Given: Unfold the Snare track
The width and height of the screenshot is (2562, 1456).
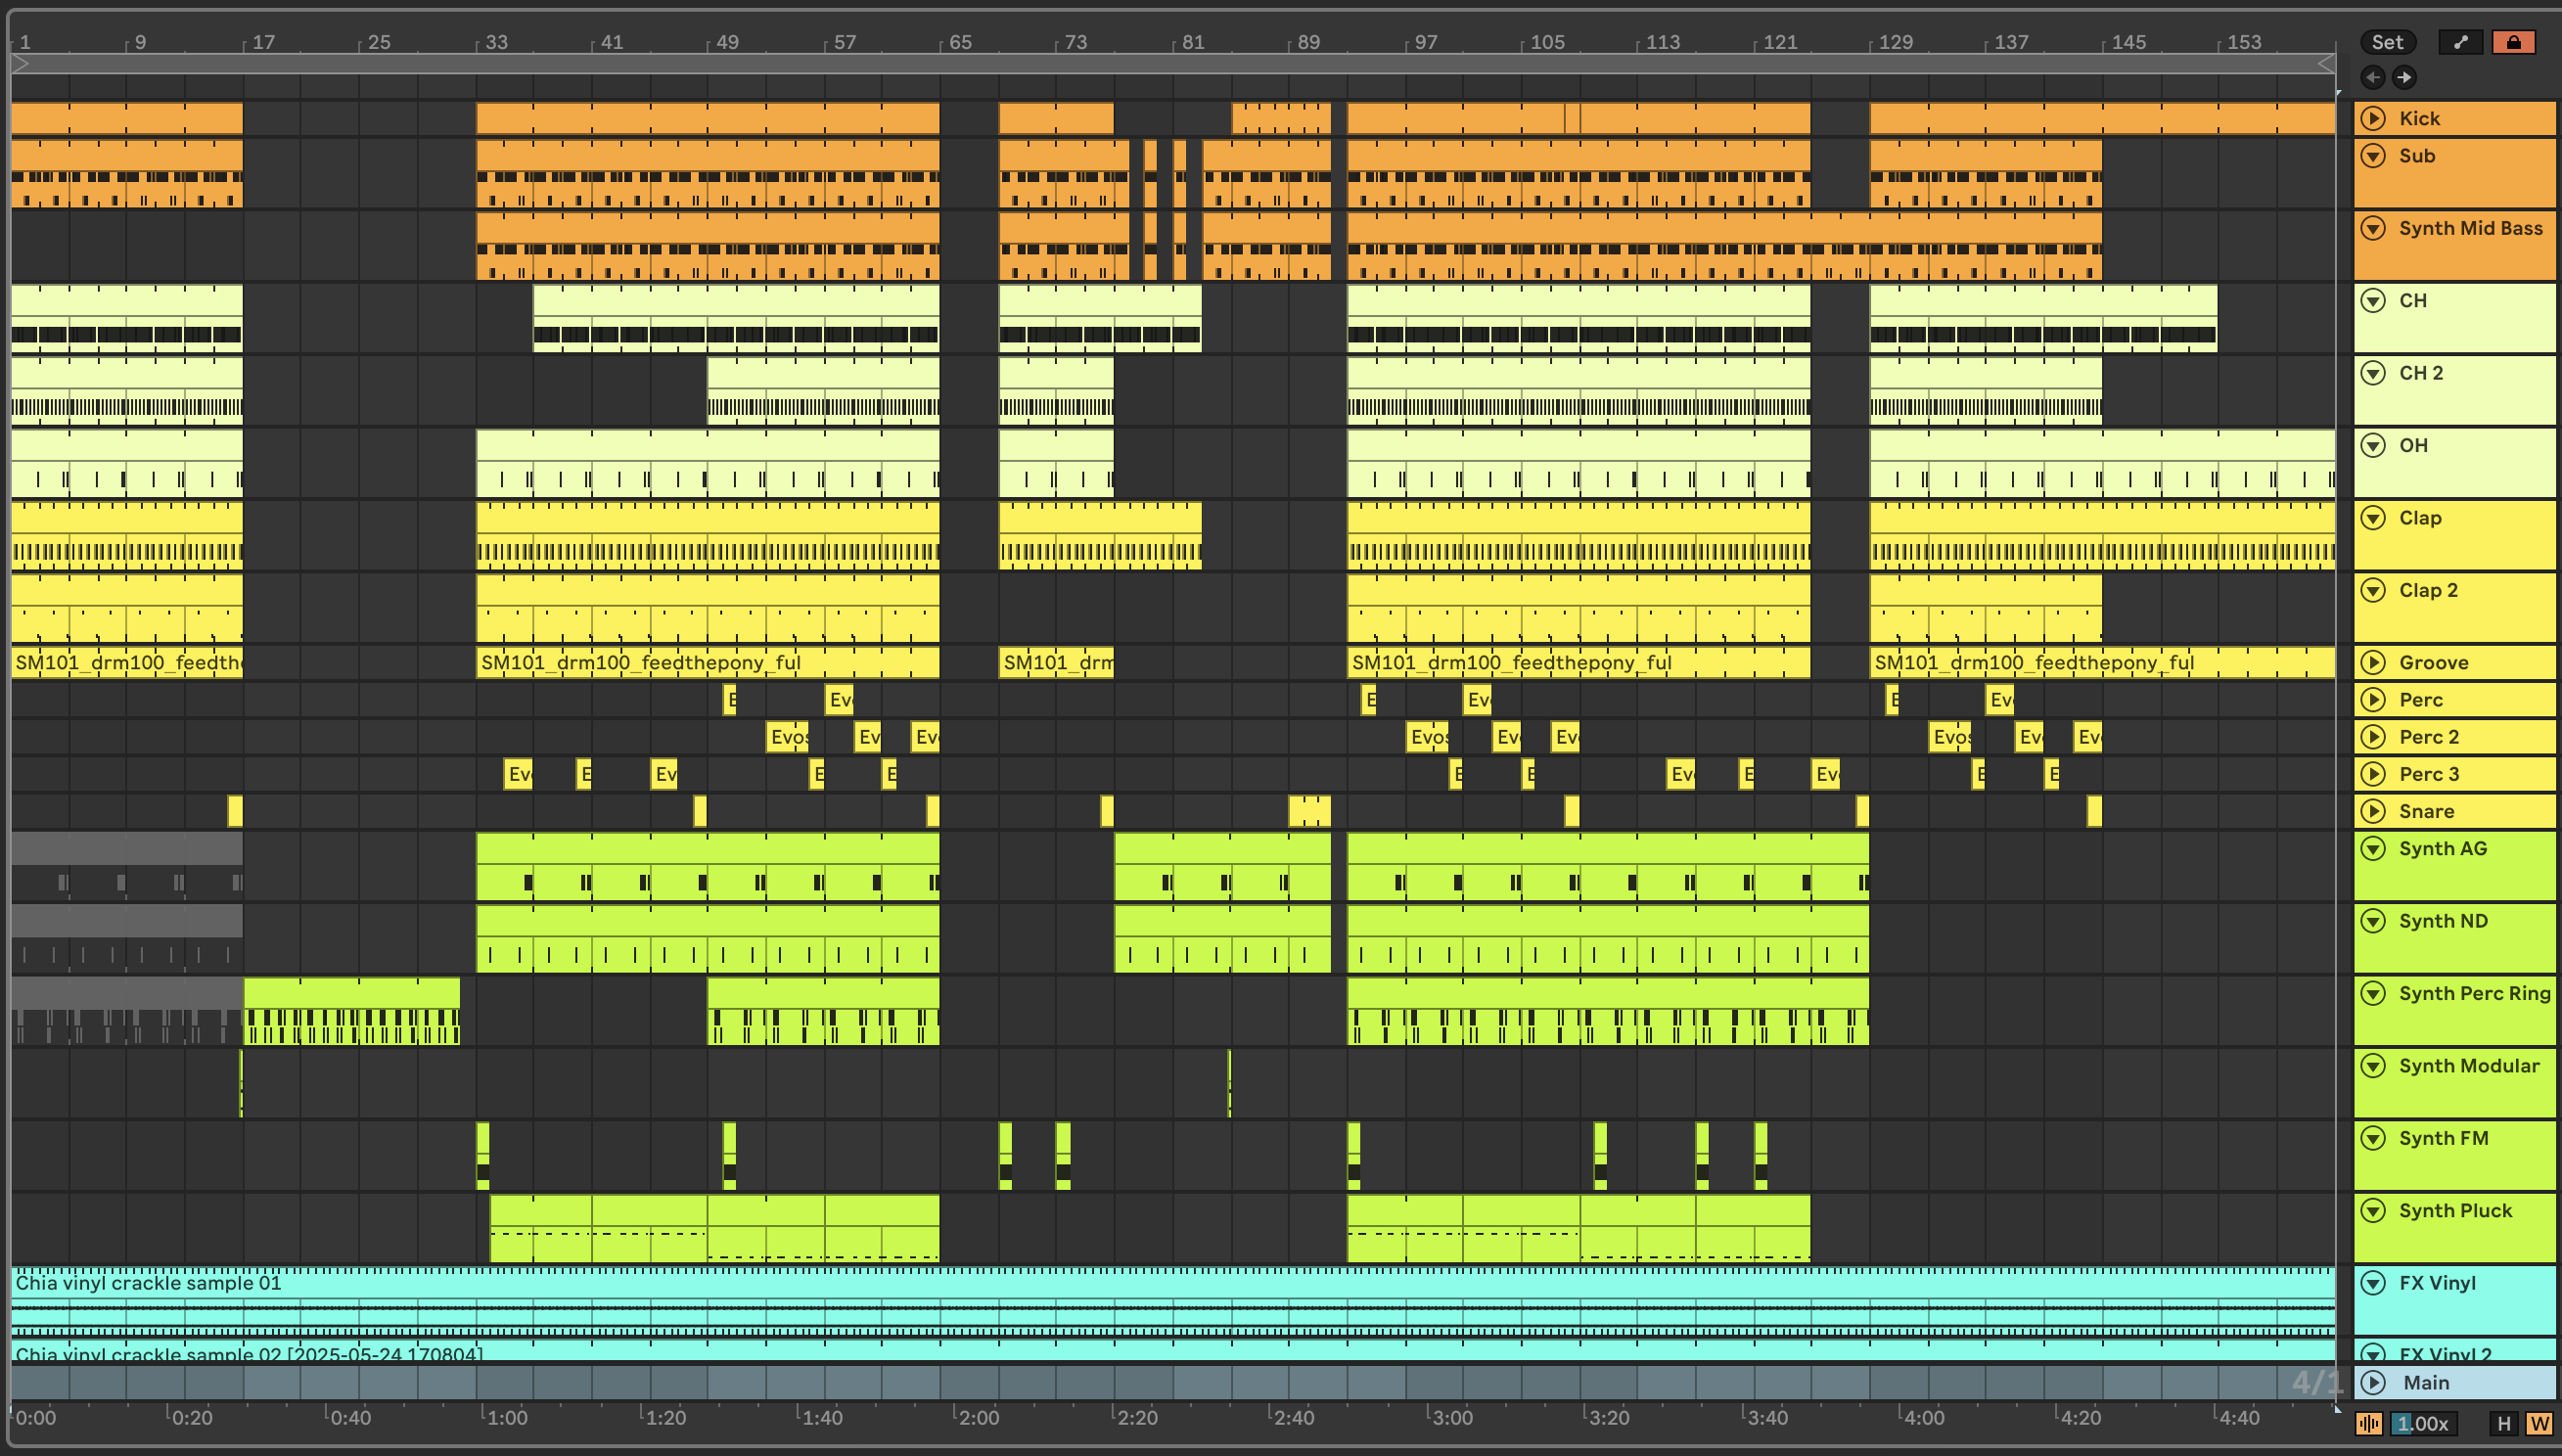Looking at the screenshot, I should click(x=2373, y=811).
